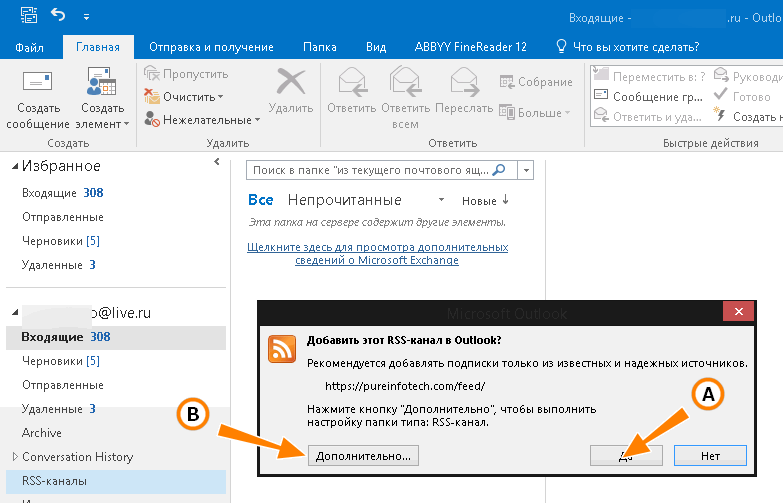Select the 'Создать н...' quick step
The image size is (783, 503).
[748, 116]
